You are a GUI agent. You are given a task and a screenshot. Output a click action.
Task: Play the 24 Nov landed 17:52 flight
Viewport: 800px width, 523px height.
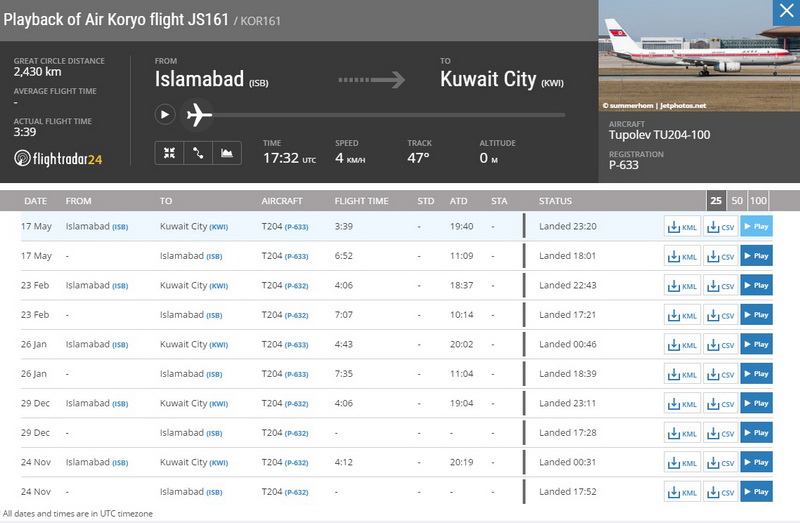pos(757,492)
